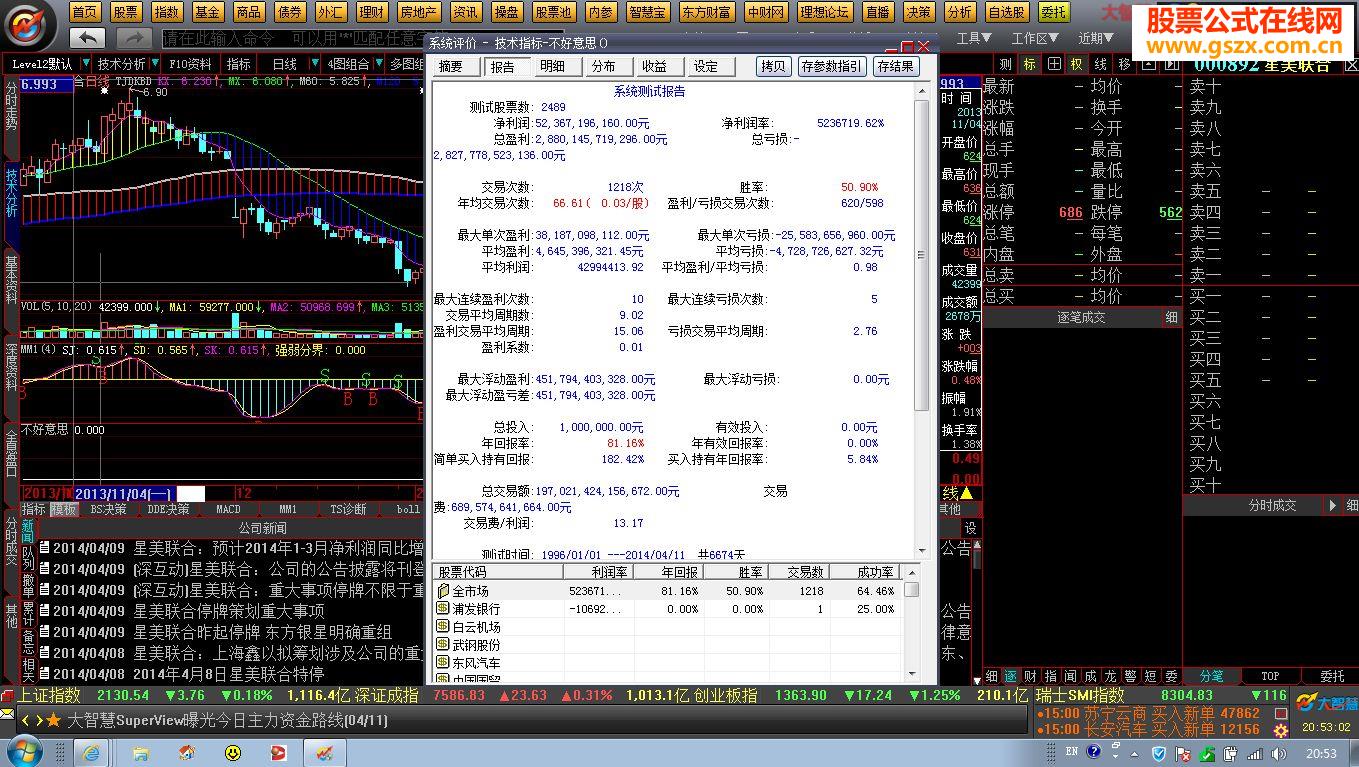
Task: Click the smiley face taskbar icon
Action: [x=233, y=752]
